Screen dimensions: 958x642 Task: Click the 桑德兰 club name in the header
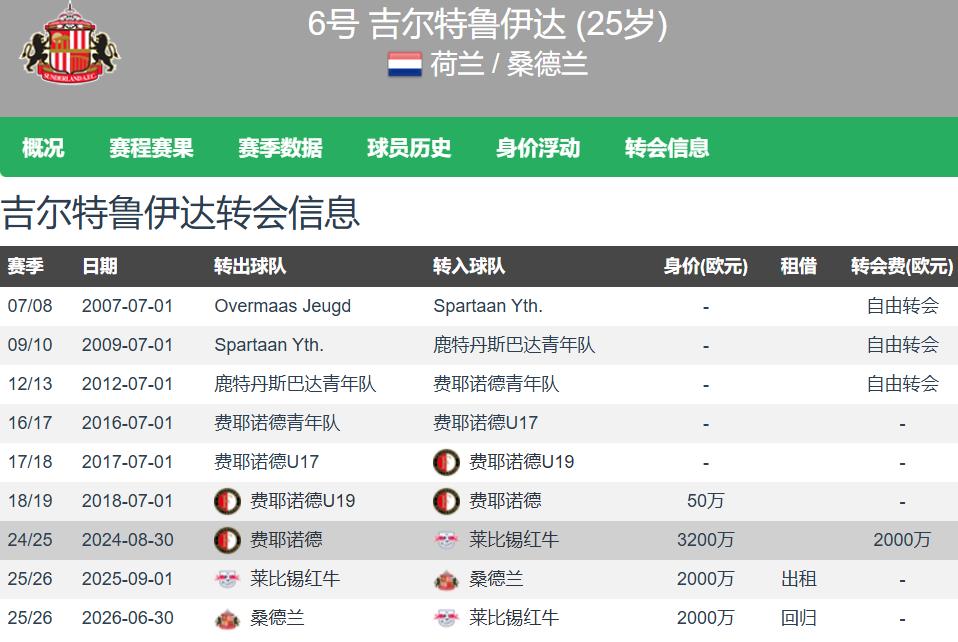click(x=547, y=65)
